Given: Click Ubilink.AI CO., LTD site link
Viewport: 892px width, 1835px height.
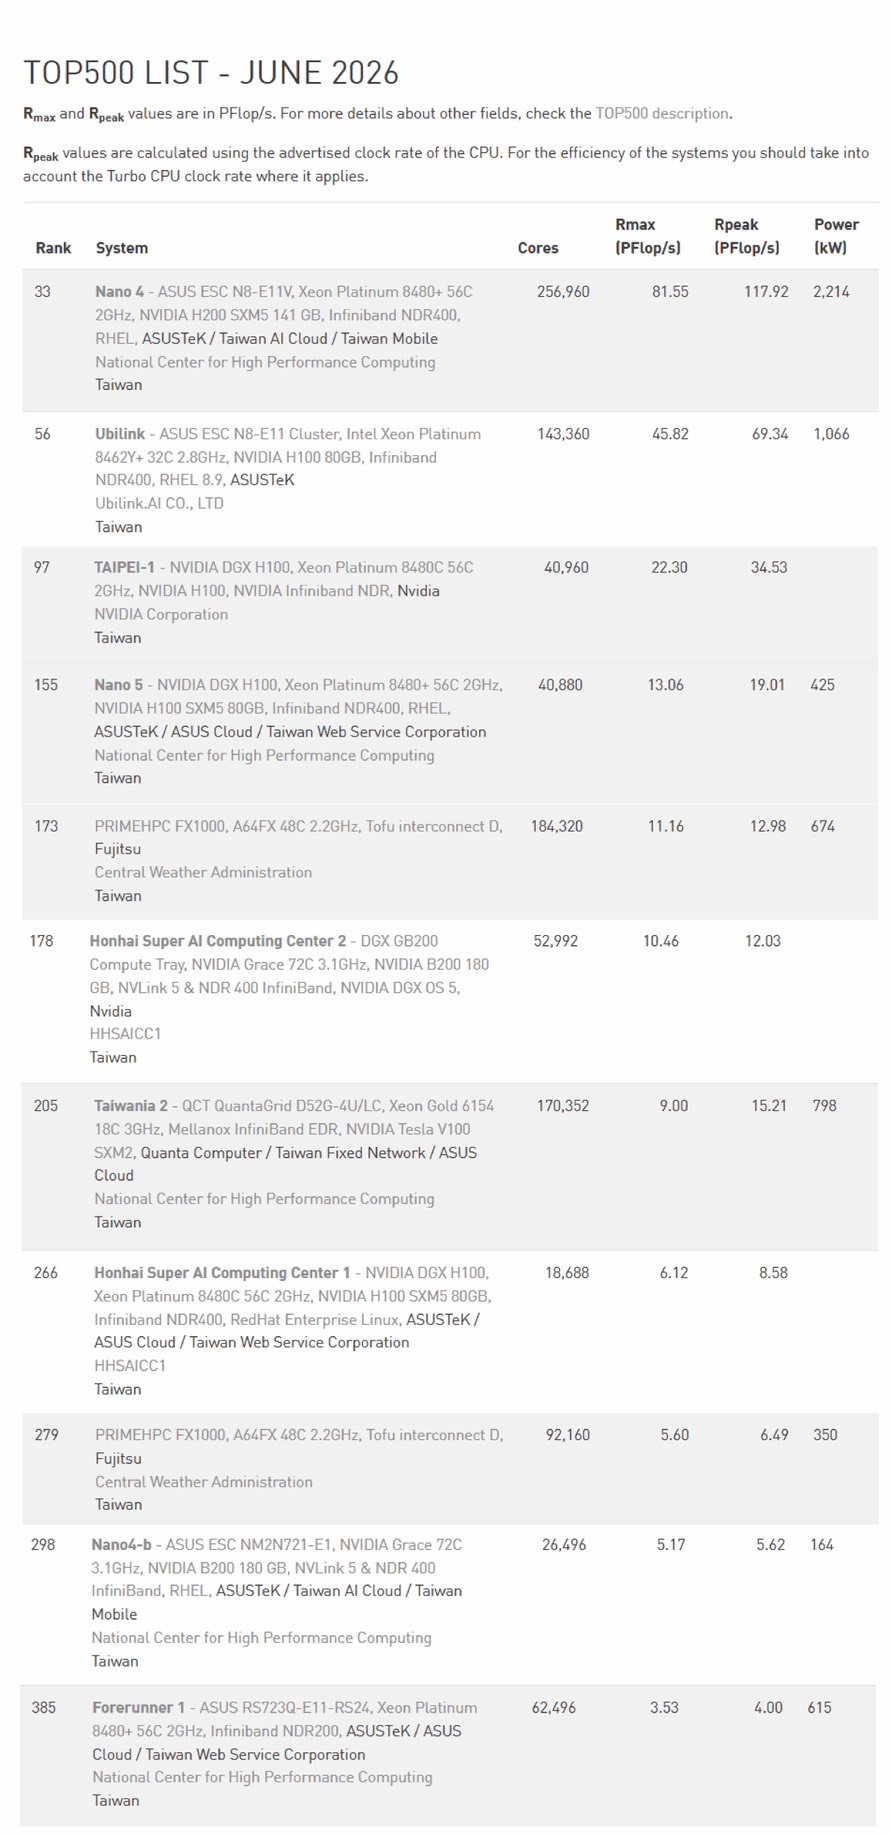Looking at the screenshot, I should (x=159, y=503).
